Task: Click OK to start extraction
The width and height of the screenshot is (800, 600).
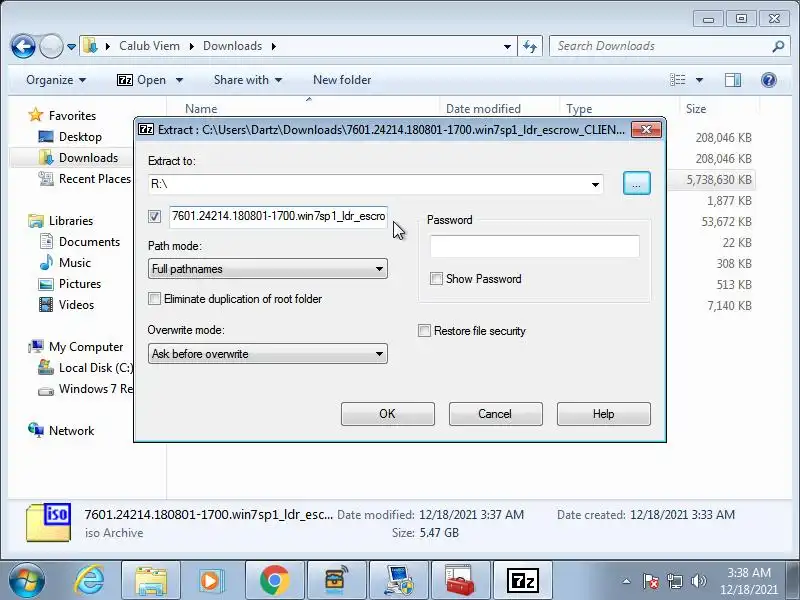Action: click(388, 414)
